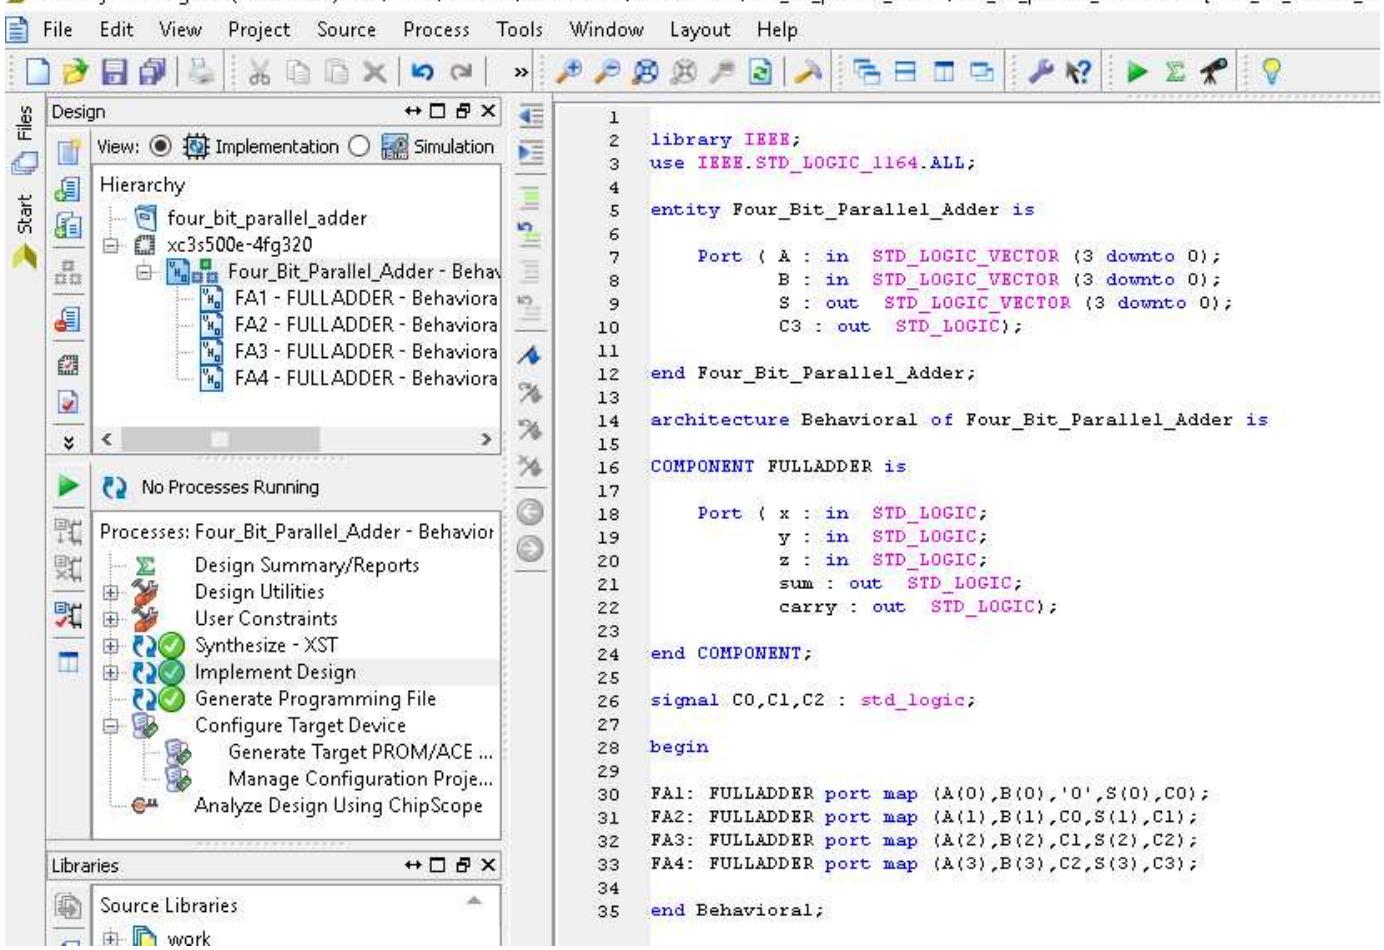Click the Open folder toolbar icon
Image resolution: width=1384 pixels, height=950 pixels.
click(75, 71)
